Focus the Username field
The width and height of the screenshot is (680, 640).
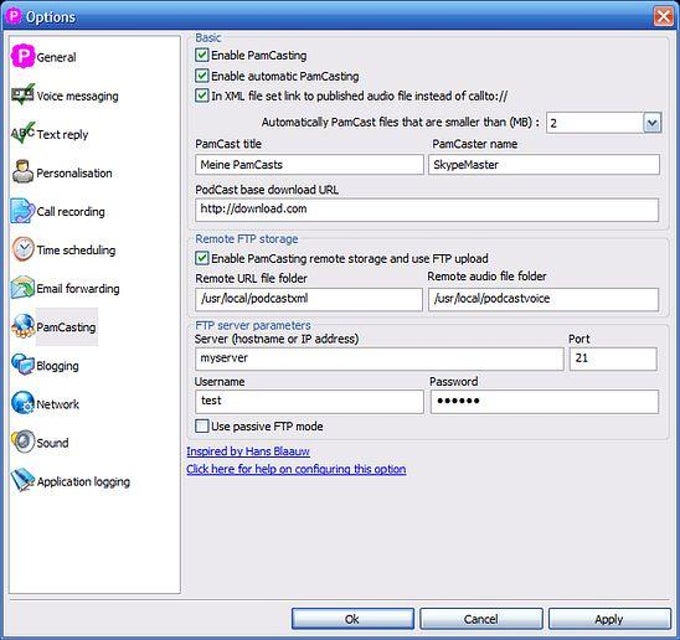(x=309, y=402)
